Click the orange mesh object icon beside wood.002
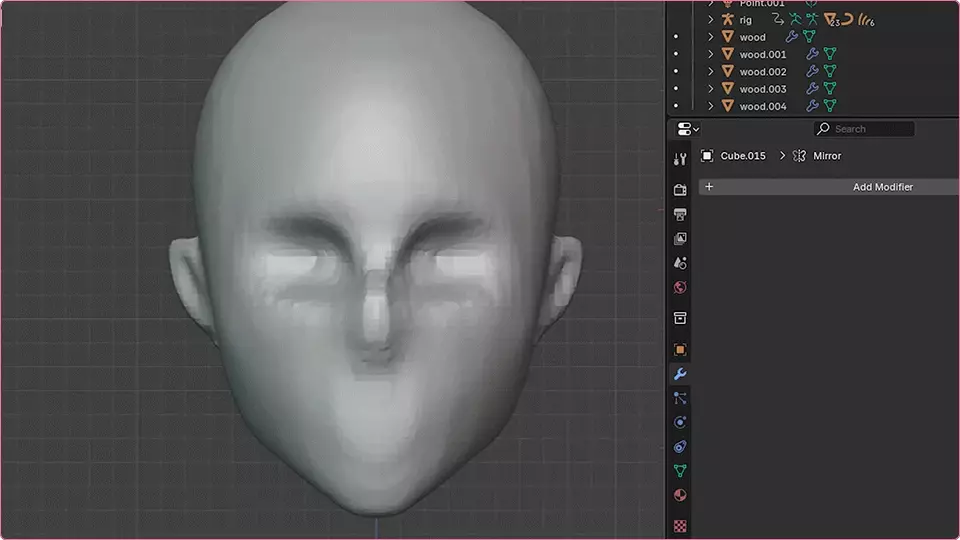Image resolution: width=960 pixels, height=540 pixels. coord(727,71)
